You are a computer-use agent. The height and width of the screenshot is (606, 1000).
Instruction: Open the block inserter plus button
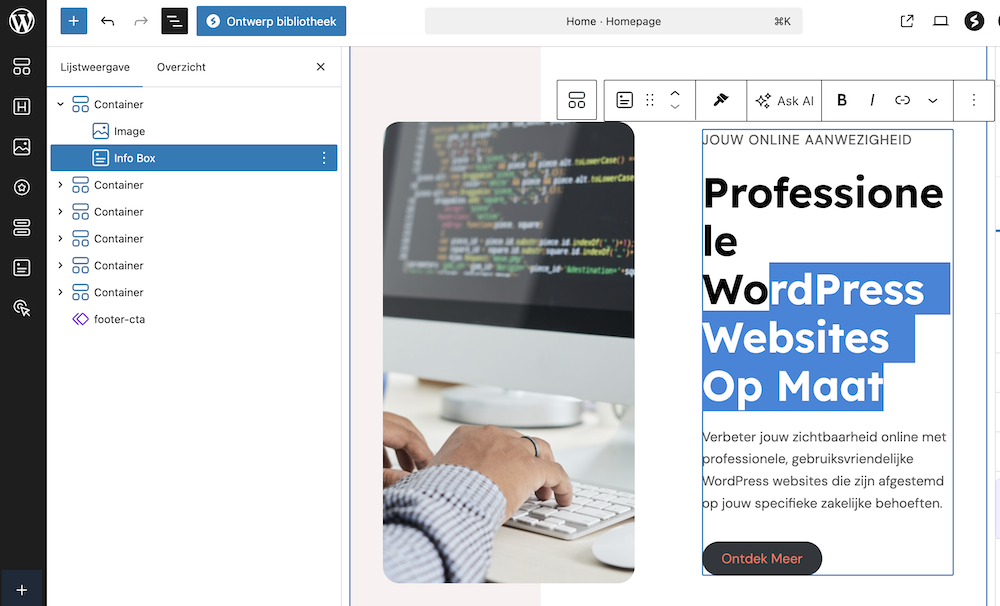click(74, 21)
